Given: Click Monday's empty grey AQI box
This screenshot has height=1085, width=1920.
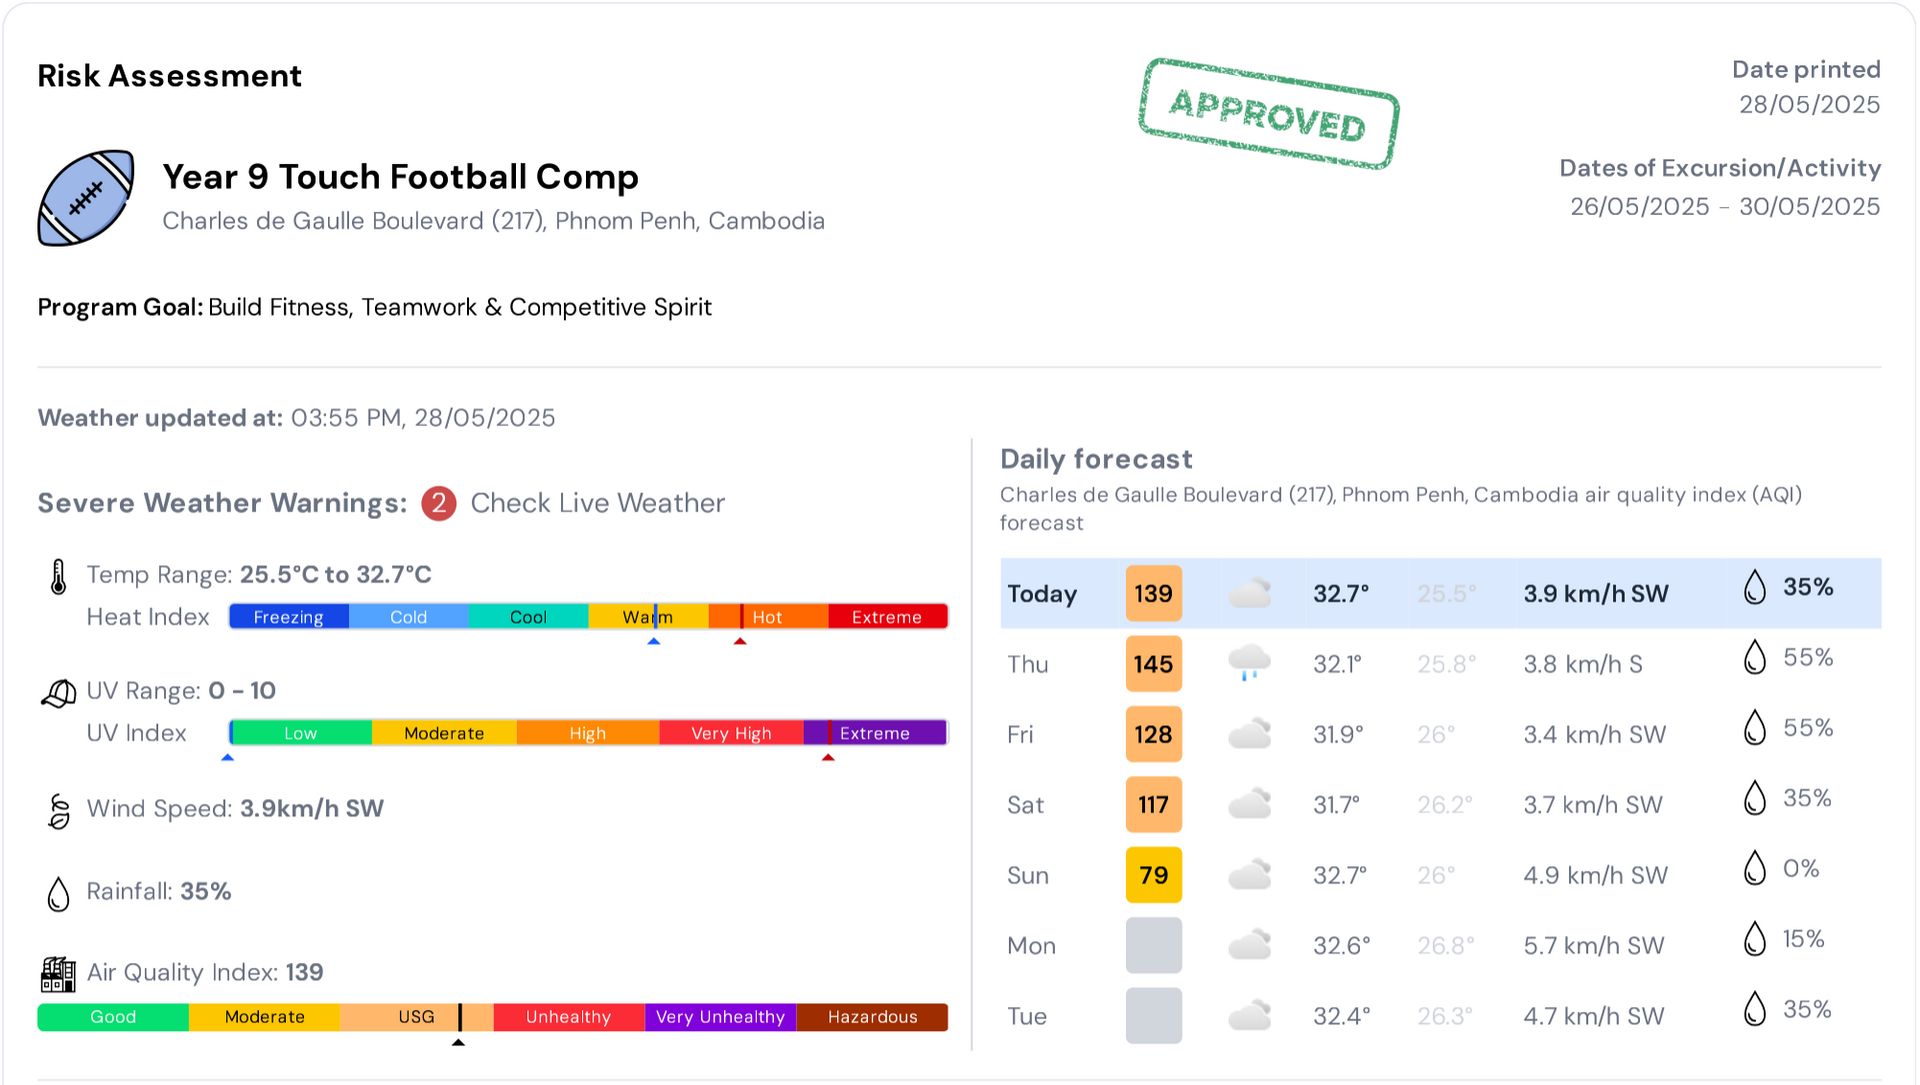Looking at the screenshot, I should pyautogui.click(x=1153, y=945).
